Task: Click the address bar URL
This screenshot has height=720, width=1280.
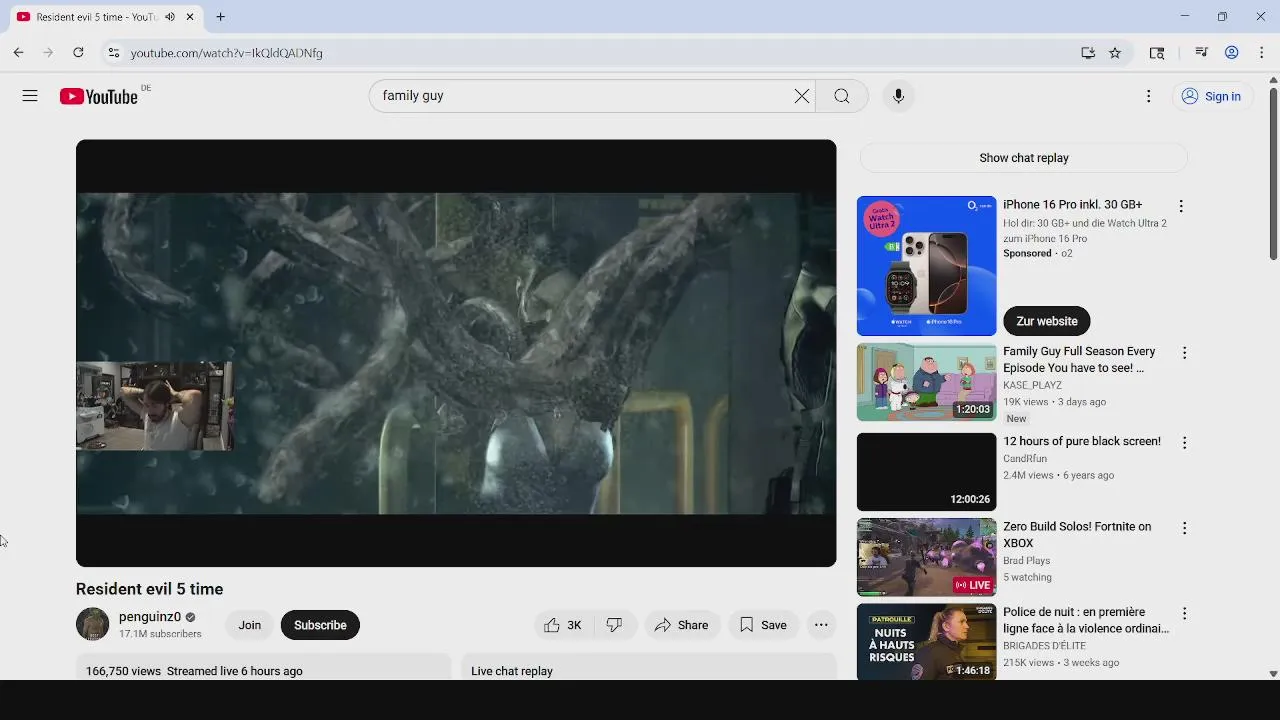Action: pyautogui.click(x=226, y=53)
